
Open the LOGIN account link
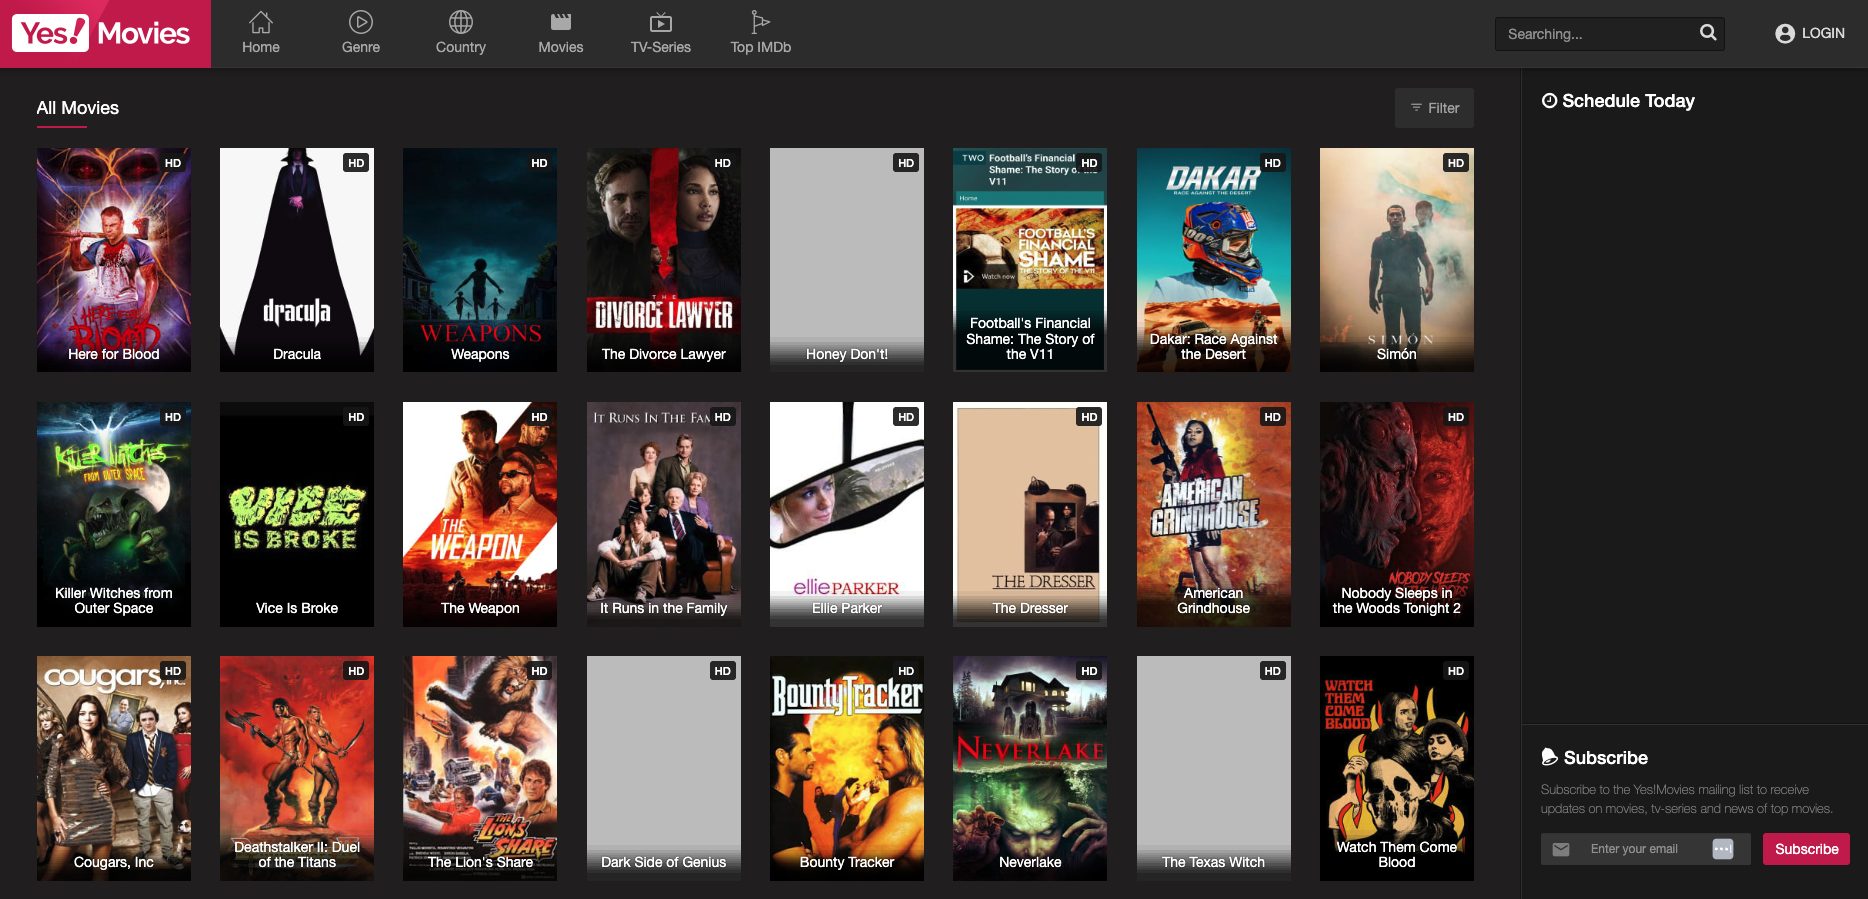(1810, 33)
